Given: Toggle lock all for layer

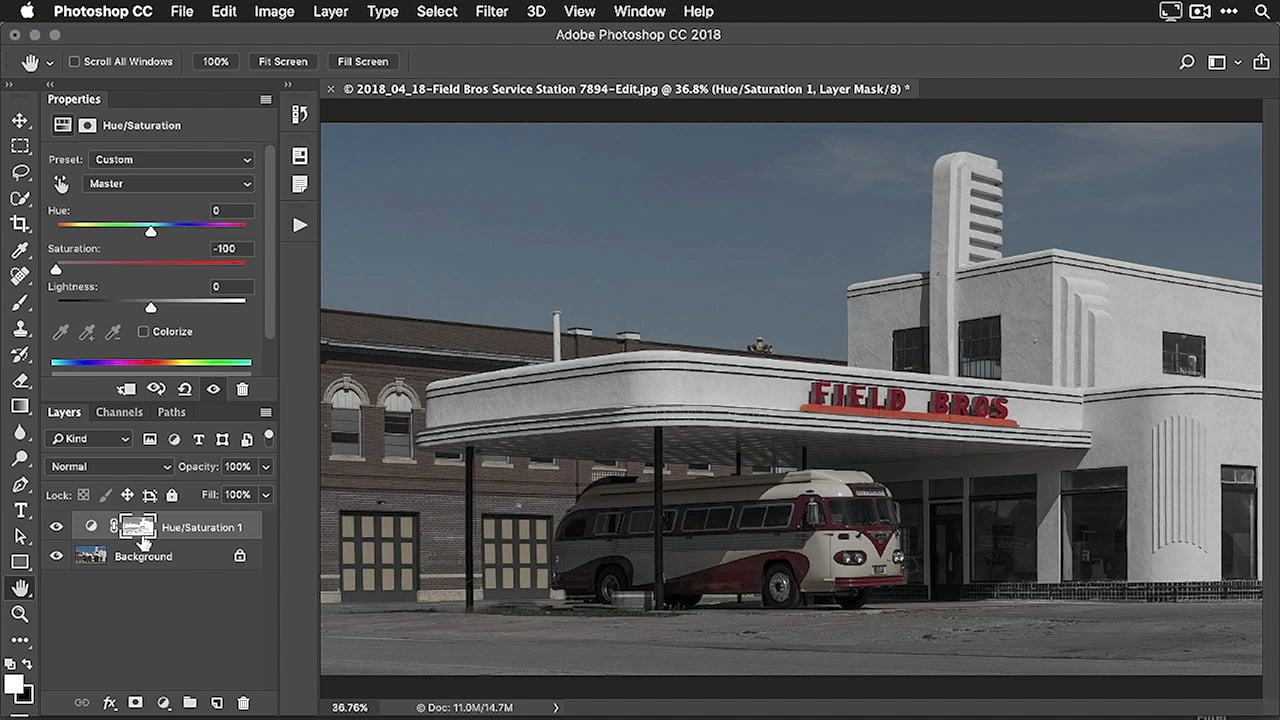Looking at the screenshot, I should 172,495.
